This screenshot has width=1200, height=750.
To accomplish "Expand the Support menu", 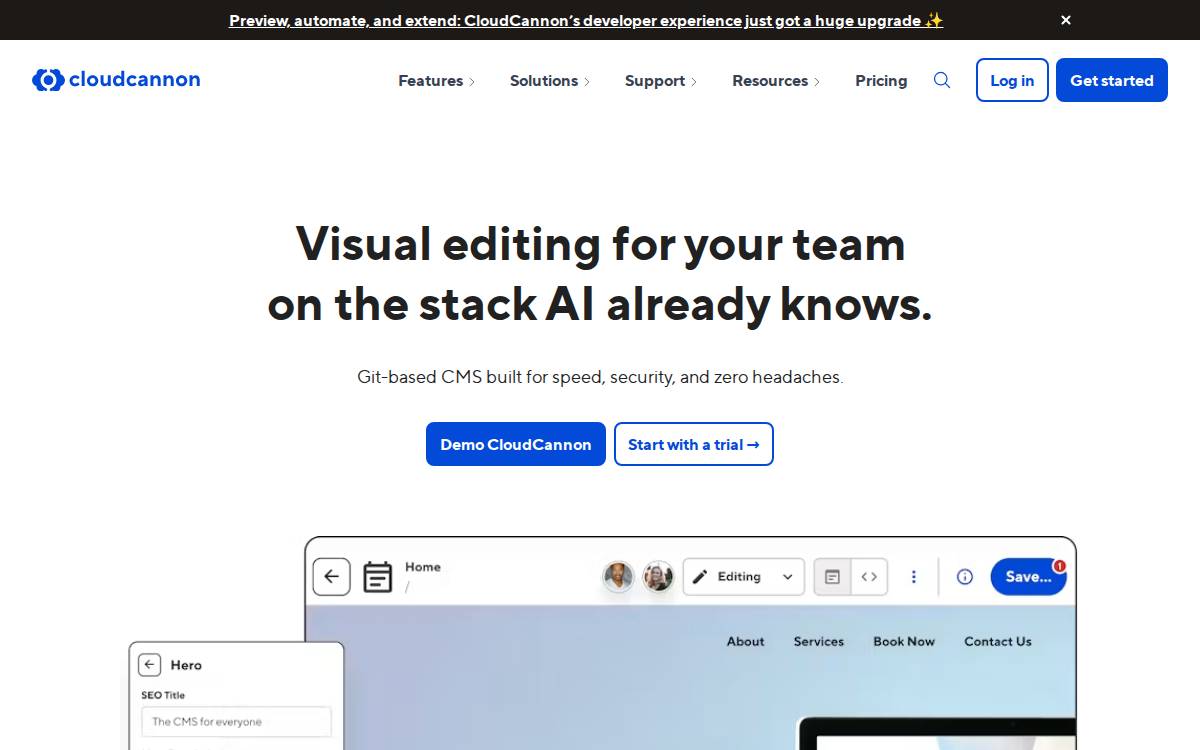I will (x=661, y=81).
